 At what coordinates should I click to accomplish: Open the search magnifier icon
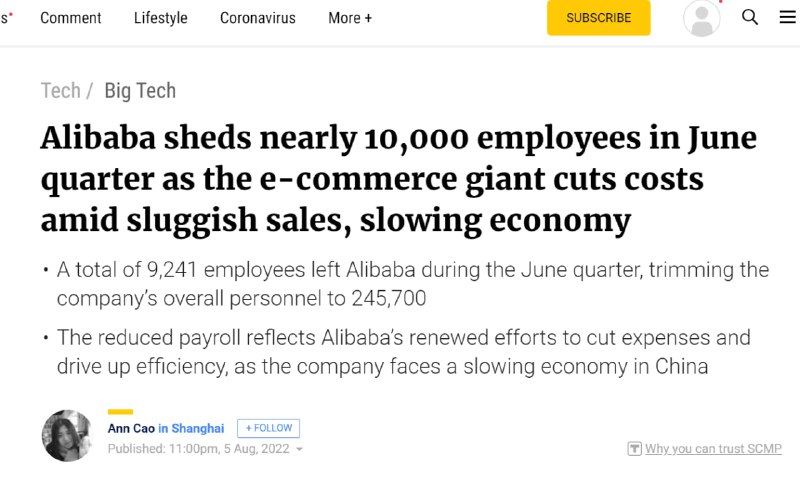click(x=750, y=18)
